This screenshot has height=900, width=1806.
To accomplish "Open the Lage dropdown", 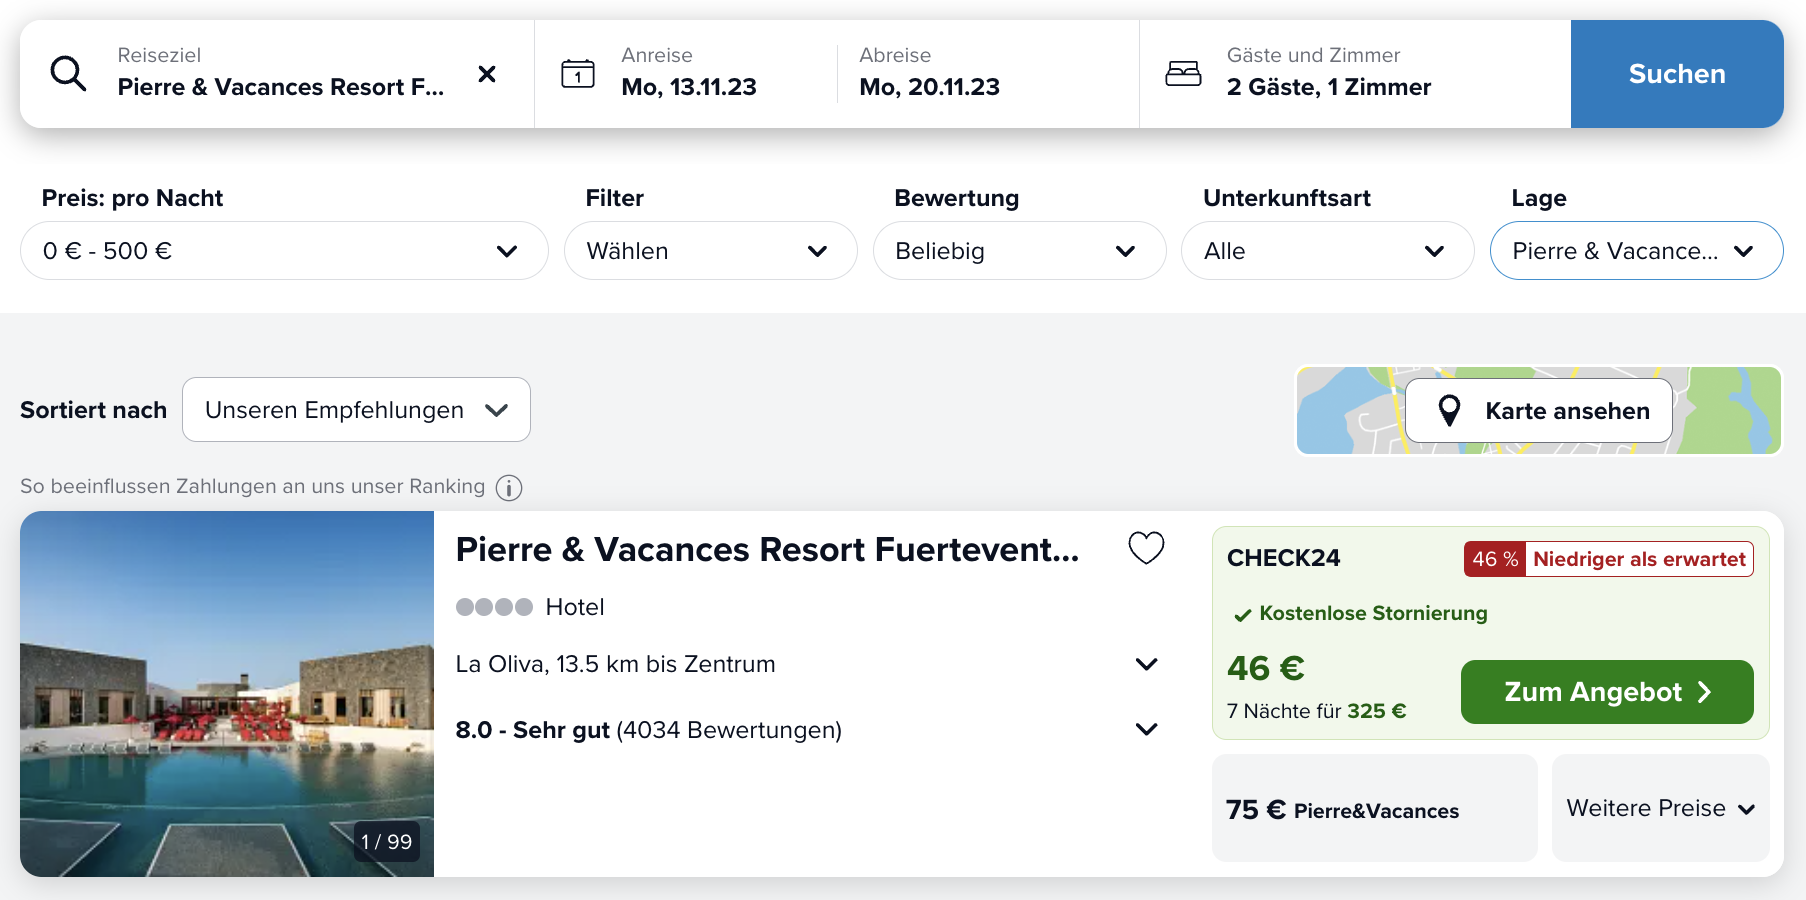I will [1636, 251].
